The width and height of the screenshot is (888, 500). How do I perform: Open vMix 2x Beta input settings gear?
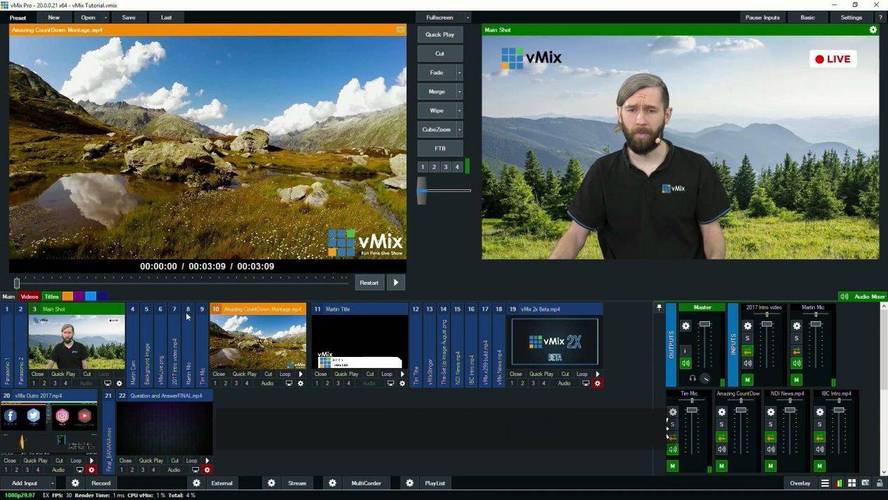click(597, 383)
